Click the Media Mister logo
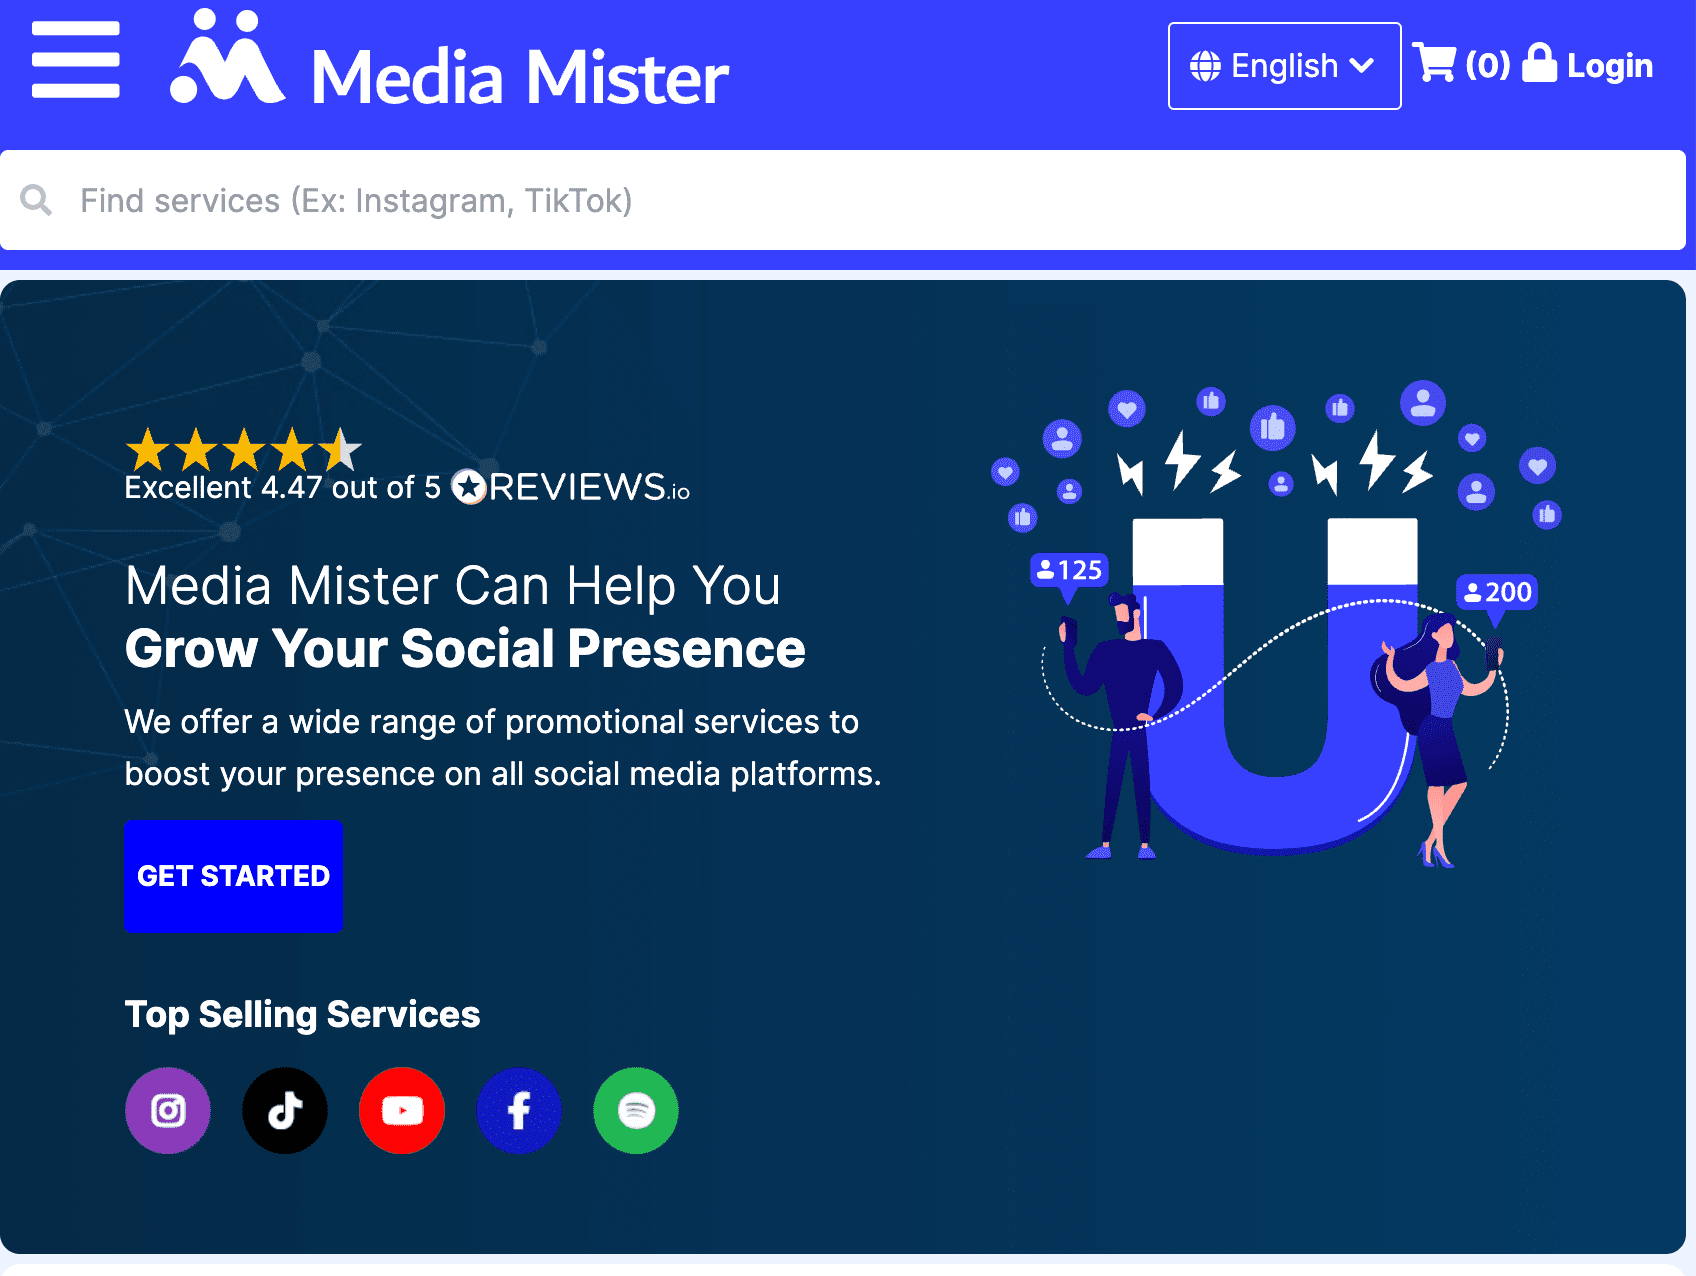Viewport: 1696px width, 1276px height. (447, 66)
